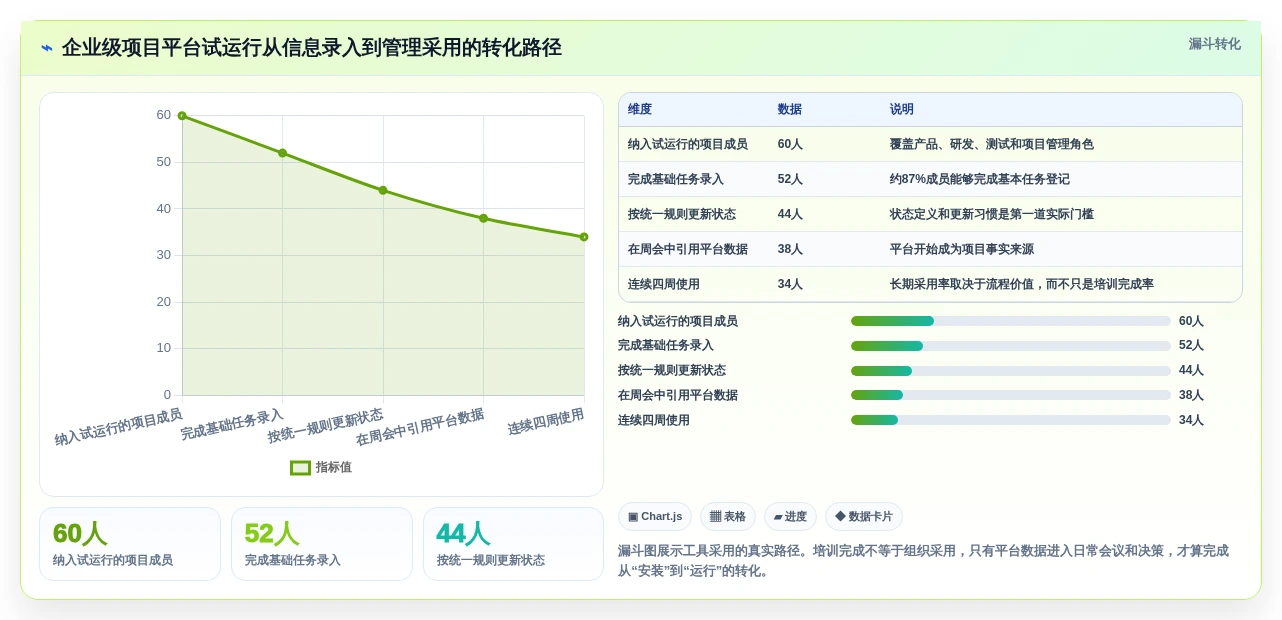Click the chart data point at 38
This screenshot has width=1282, height=620.
[x=483, y=218]
